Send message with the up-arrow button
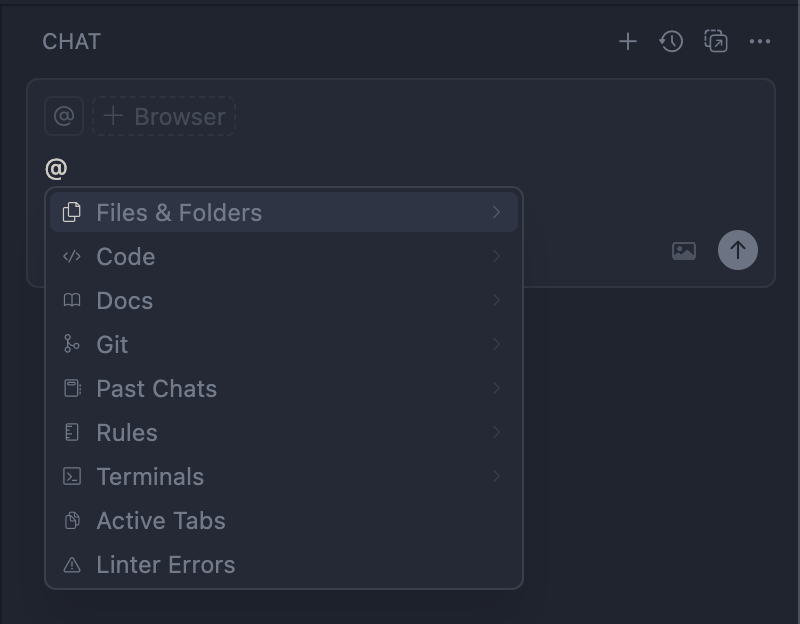Screen dimensions: 800x624 738,250
